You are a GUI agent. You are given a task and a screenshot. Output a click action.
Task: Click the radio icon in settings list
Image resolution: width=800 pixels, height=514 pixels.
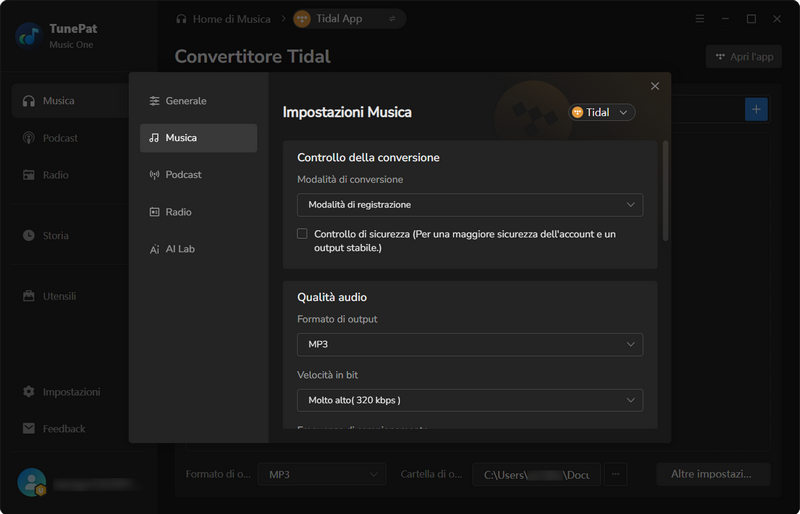tap(154, 212)
